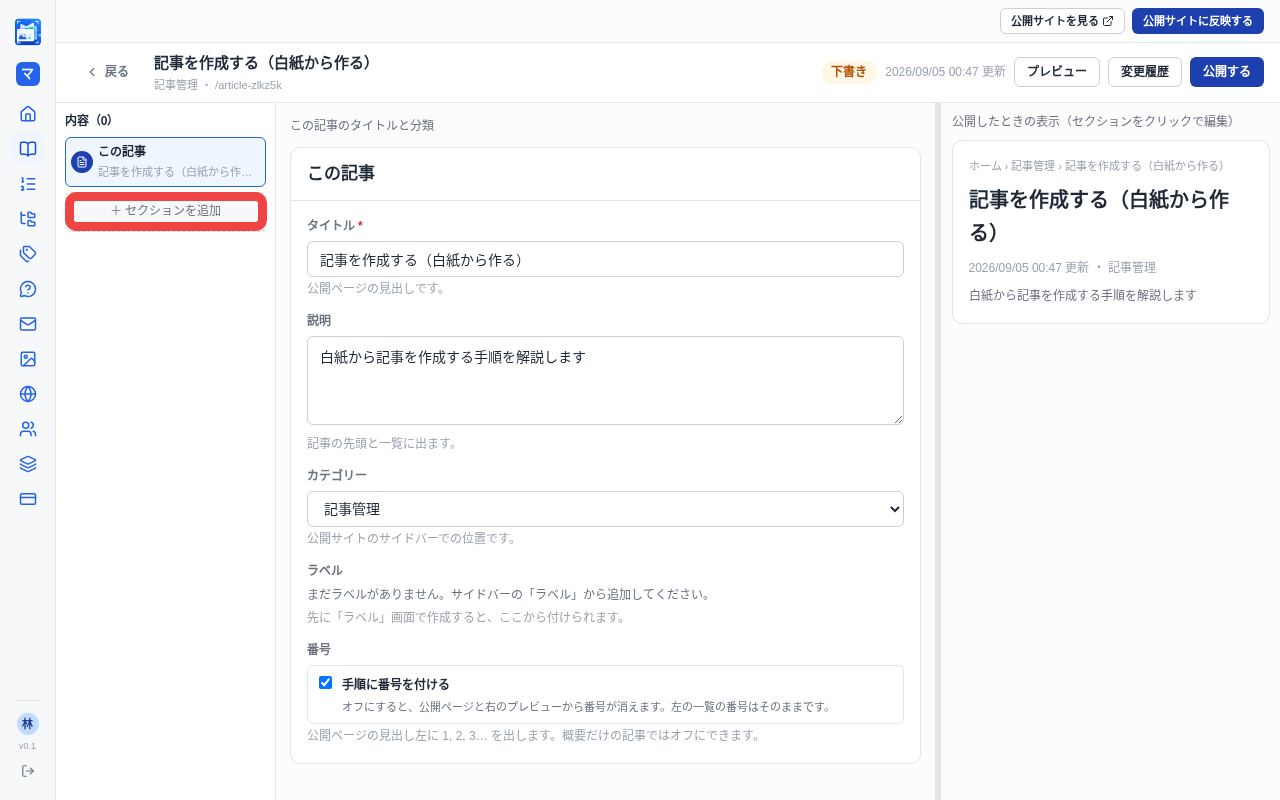This screenshot has width=1280, height=800.
Task: Open the billing card icon
Action: tap(28, 499)
